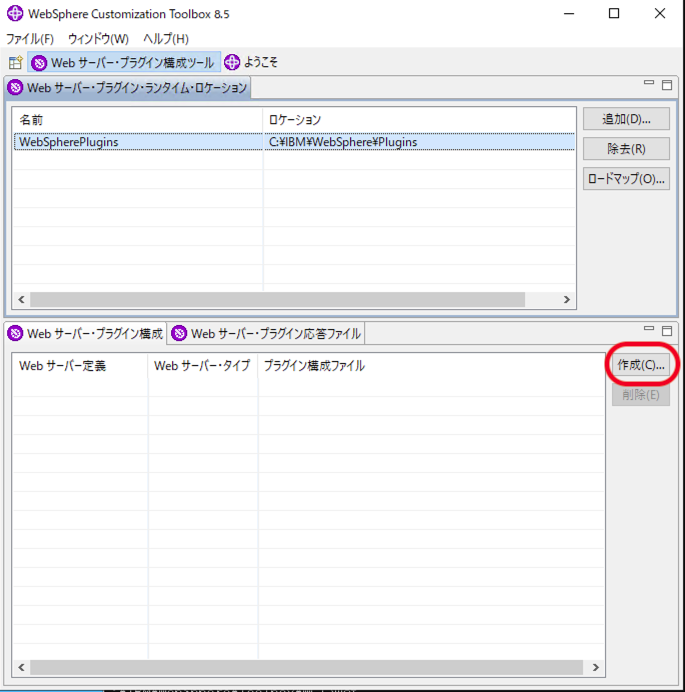Maximize the runtime location panel
Viewport: 685px width, 692px height.
coord(667,85)
